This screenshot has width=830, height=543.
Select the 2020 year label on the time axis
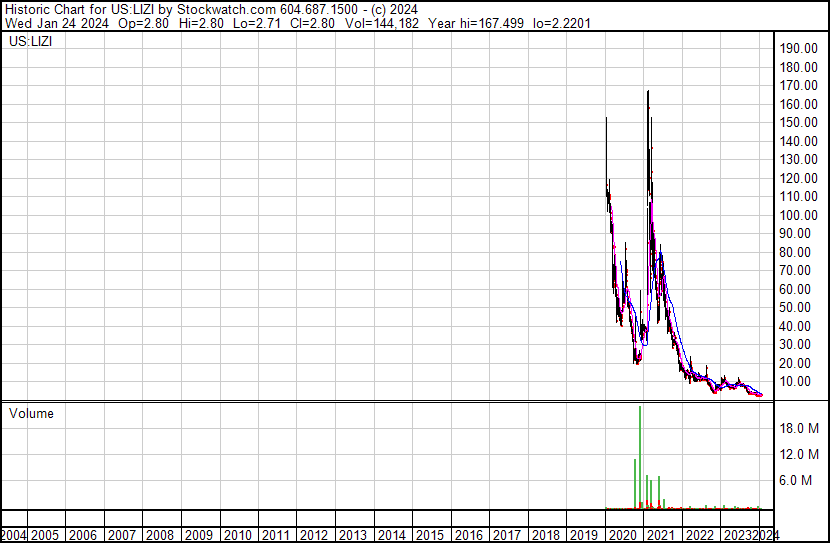[623, 535]
